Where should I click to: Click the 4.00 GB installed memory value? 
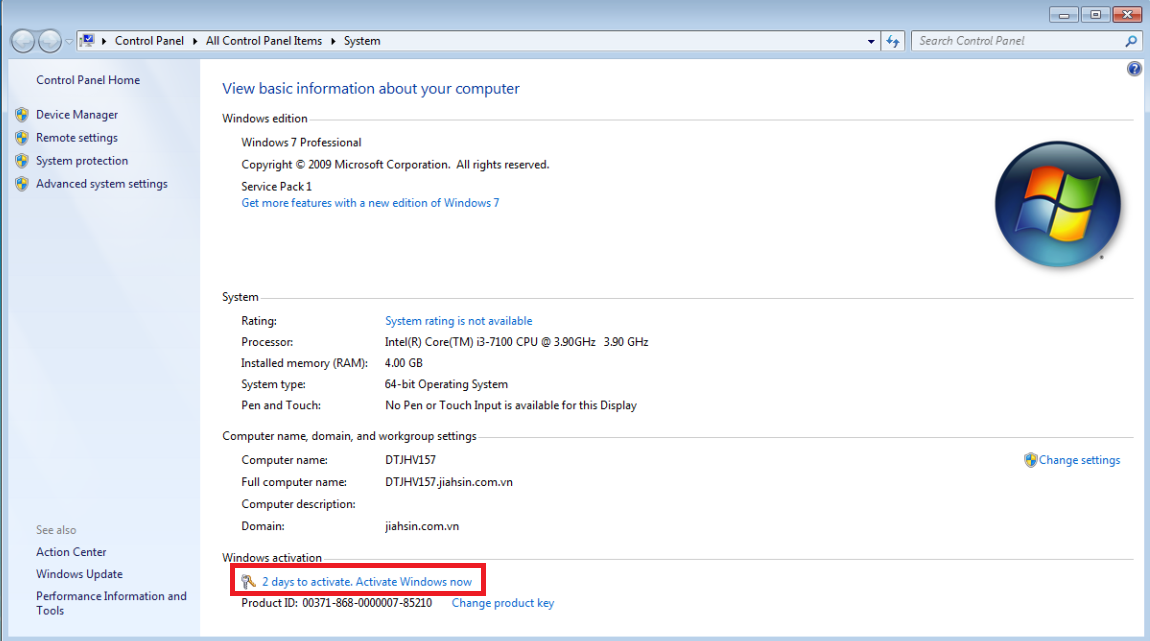click(x=404, y=363)
